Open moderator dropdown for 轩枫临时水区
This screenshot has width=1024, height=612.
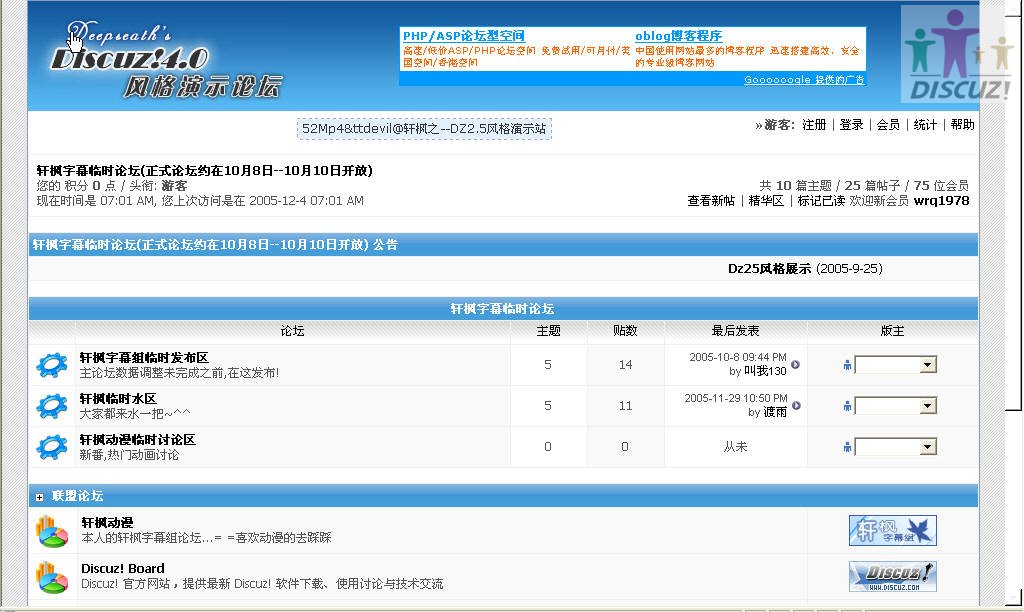895,406
